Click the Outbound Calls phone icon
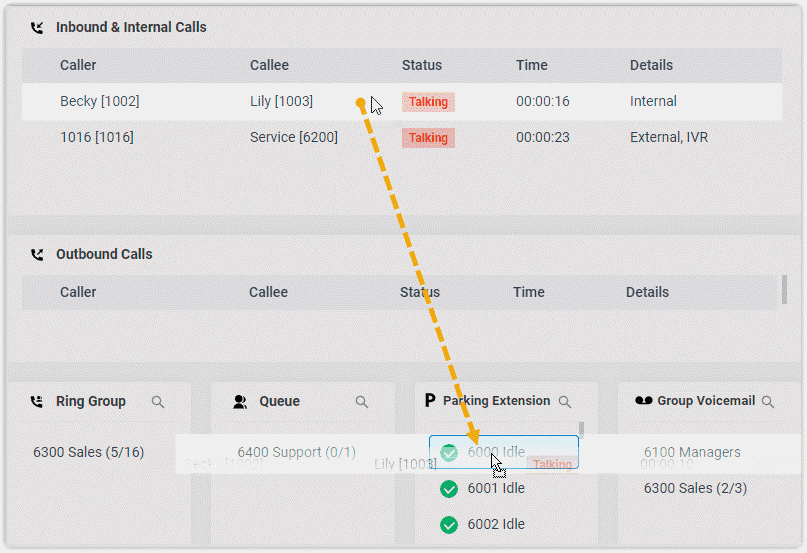The width and height of the screenshot is (807, 553). tap(37, 255)
